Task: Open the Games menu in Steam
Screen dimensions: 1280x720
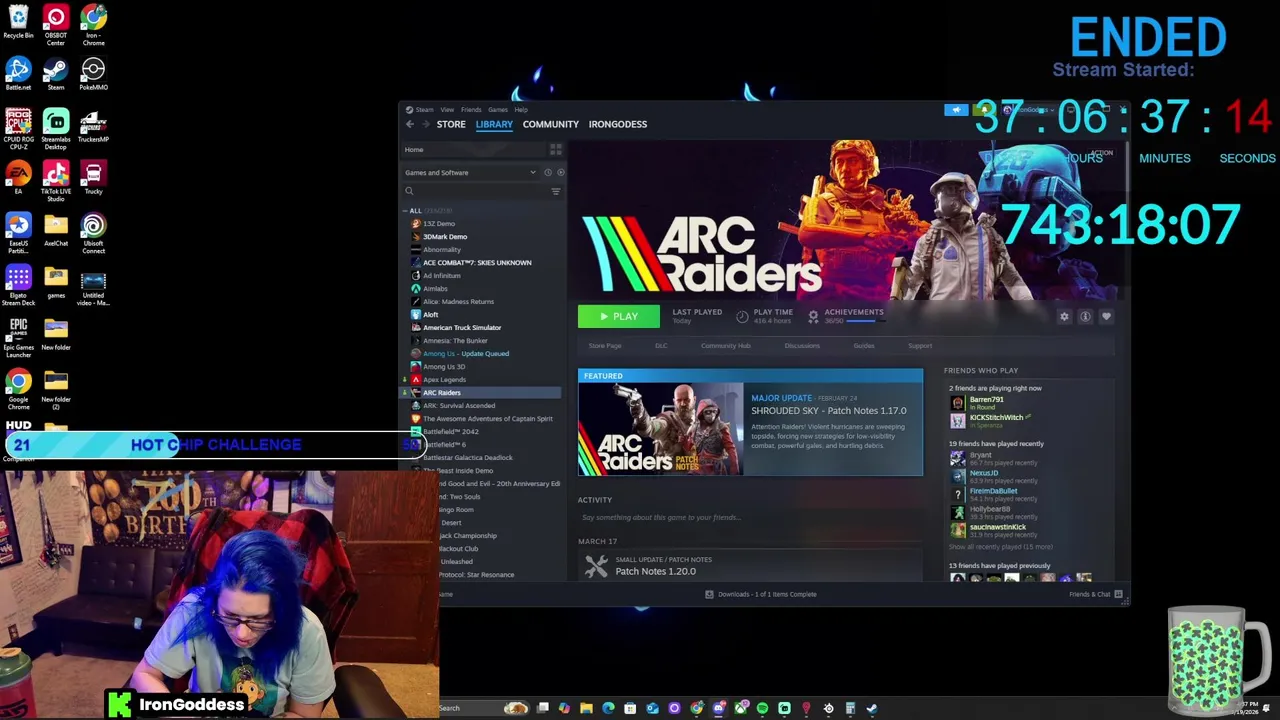Action: click(x=497, y=109)
